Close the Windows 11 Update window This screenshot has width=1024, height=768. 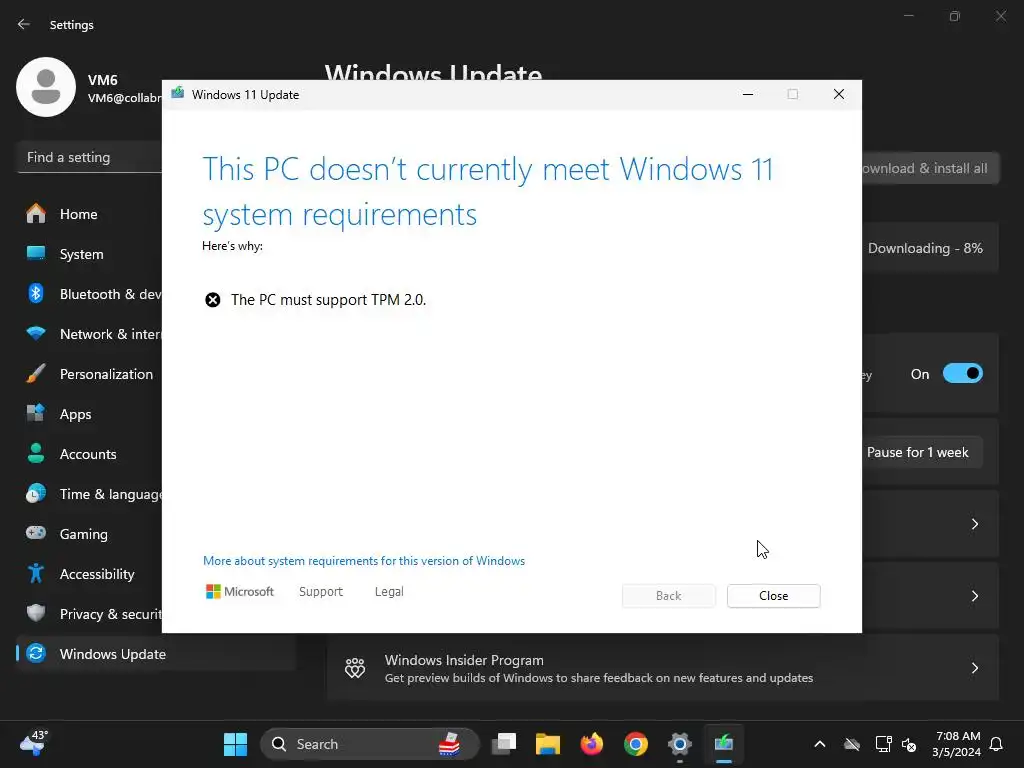(839, 94)
